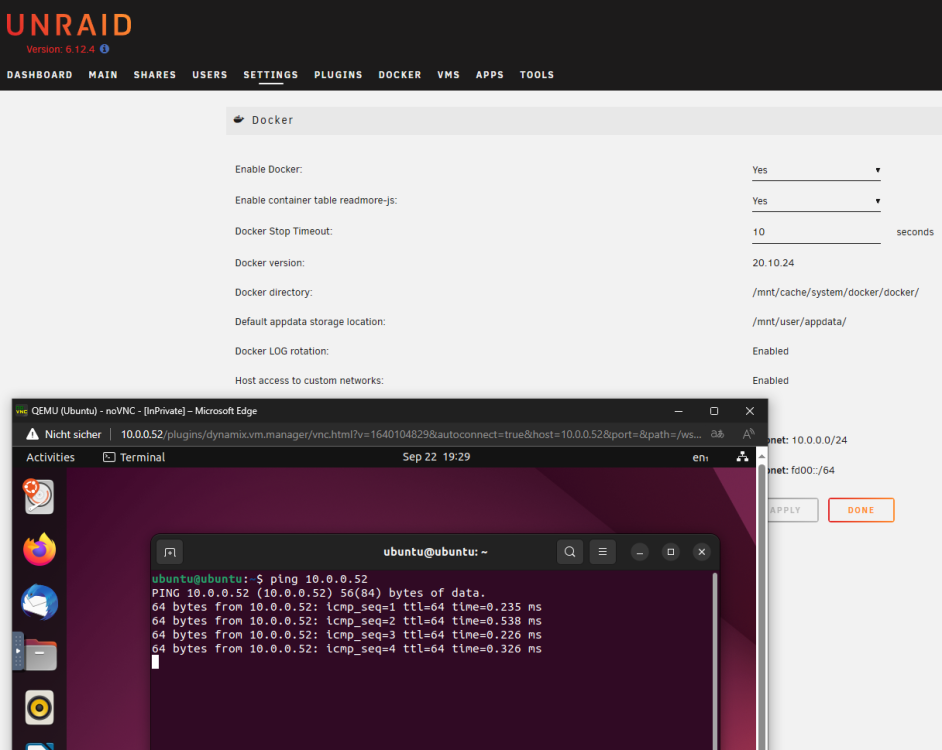Viewport: 942px width, 750px height.
Task: Open Edge read aloud icon
Action: pyautogui.click(x=748, y=434)
